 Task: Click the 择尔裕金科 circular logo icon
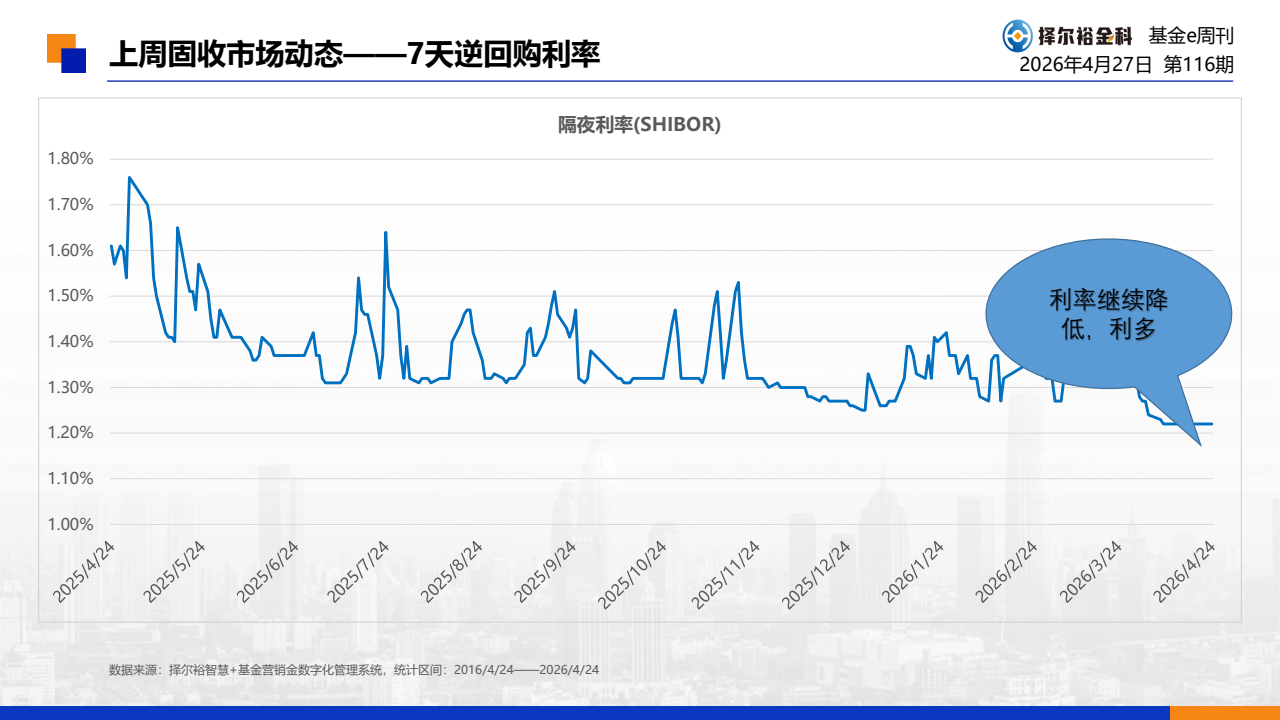point(1018,36)
